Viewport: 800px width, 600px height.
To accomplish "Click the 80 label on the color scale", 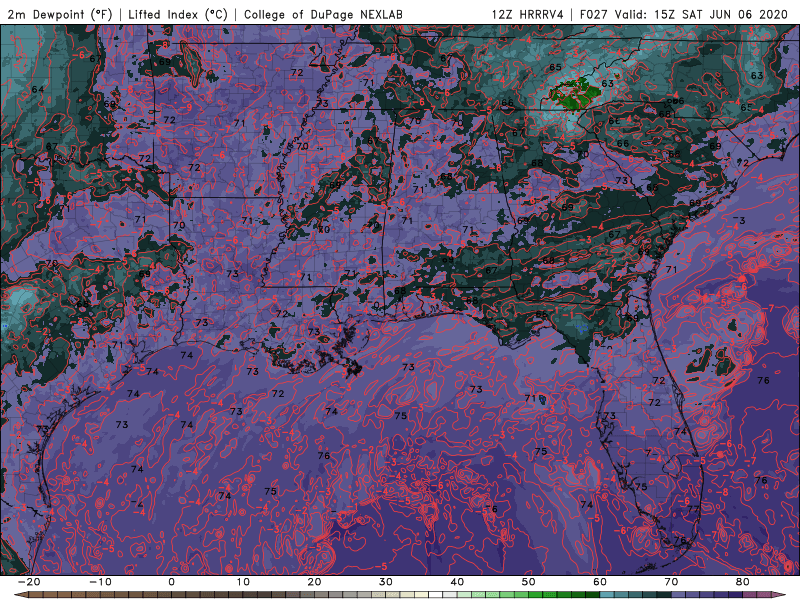I will click(743, 582).
